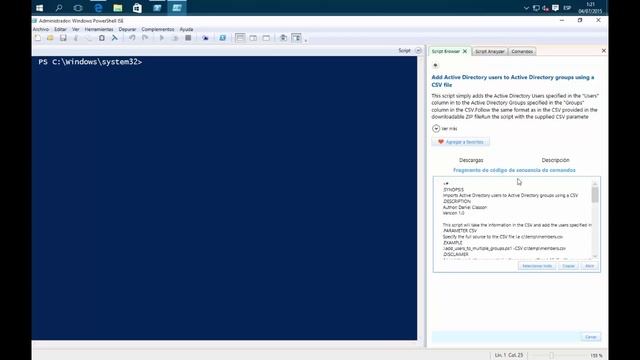
Task: Click the code snippet scrollbar thumb
Action: tap(595, 195)
